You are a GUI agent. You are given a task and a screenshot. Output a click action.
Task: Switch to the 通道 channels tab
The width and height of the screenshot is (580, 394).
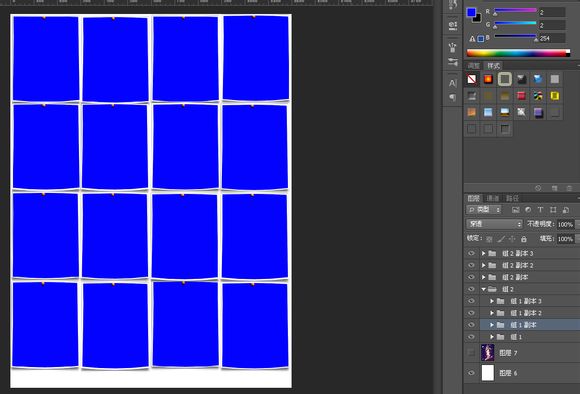tap(493, 199)
